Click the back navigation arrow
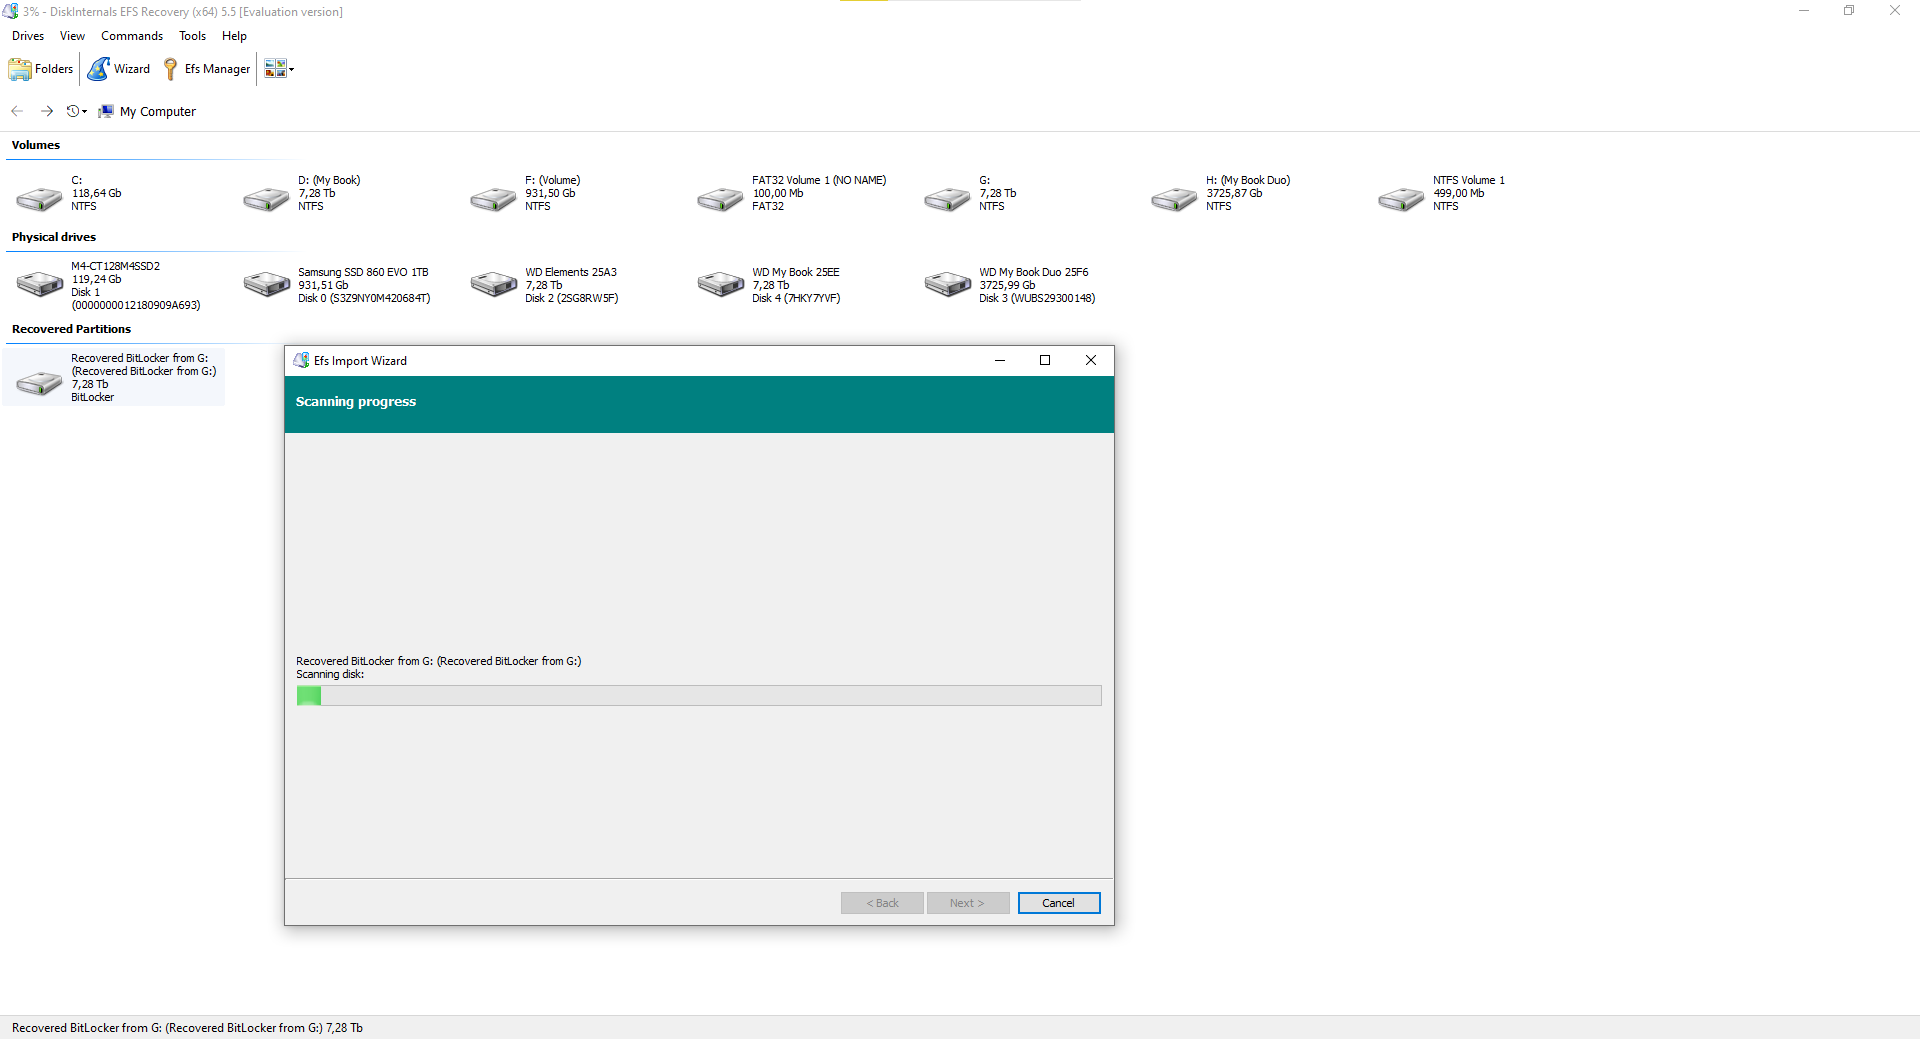 coord(17,111)
